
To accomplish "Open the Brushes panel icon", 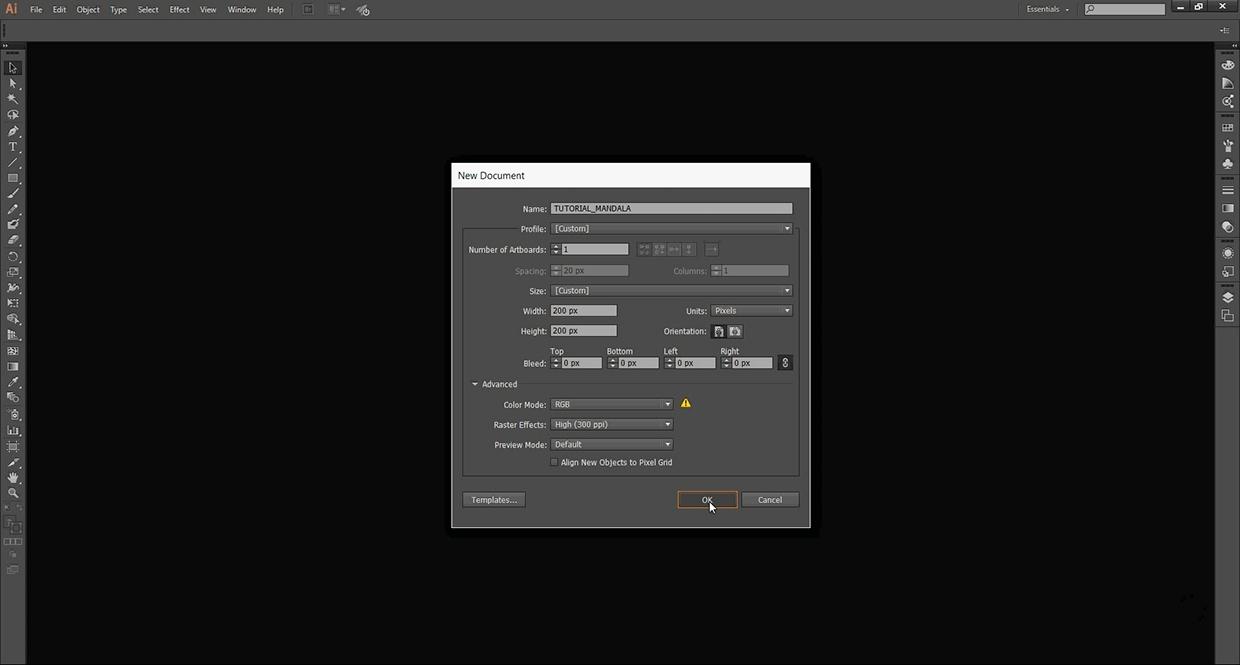I will tap(1228, 146).
